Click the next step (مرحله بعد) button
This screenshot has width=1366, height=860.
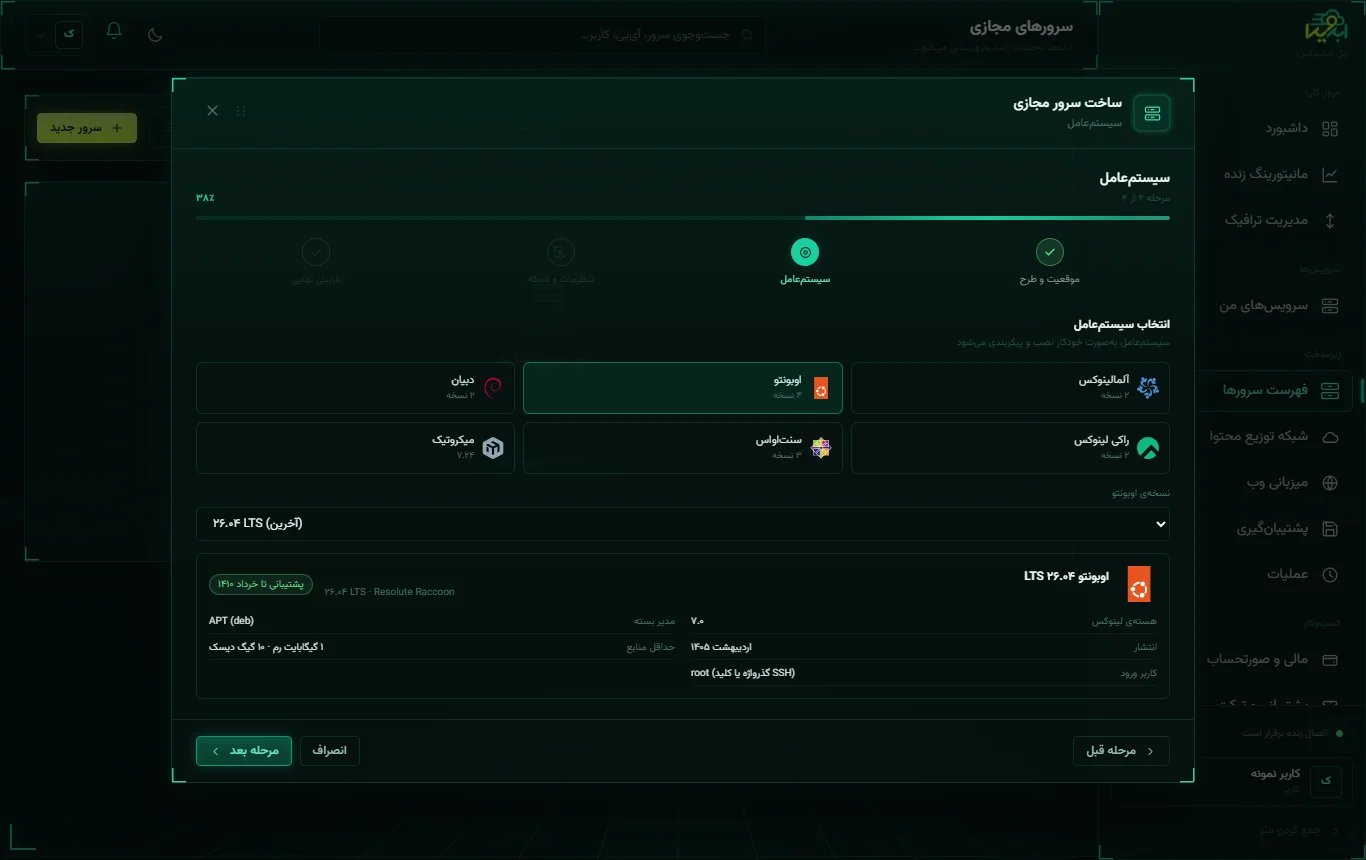244,751
